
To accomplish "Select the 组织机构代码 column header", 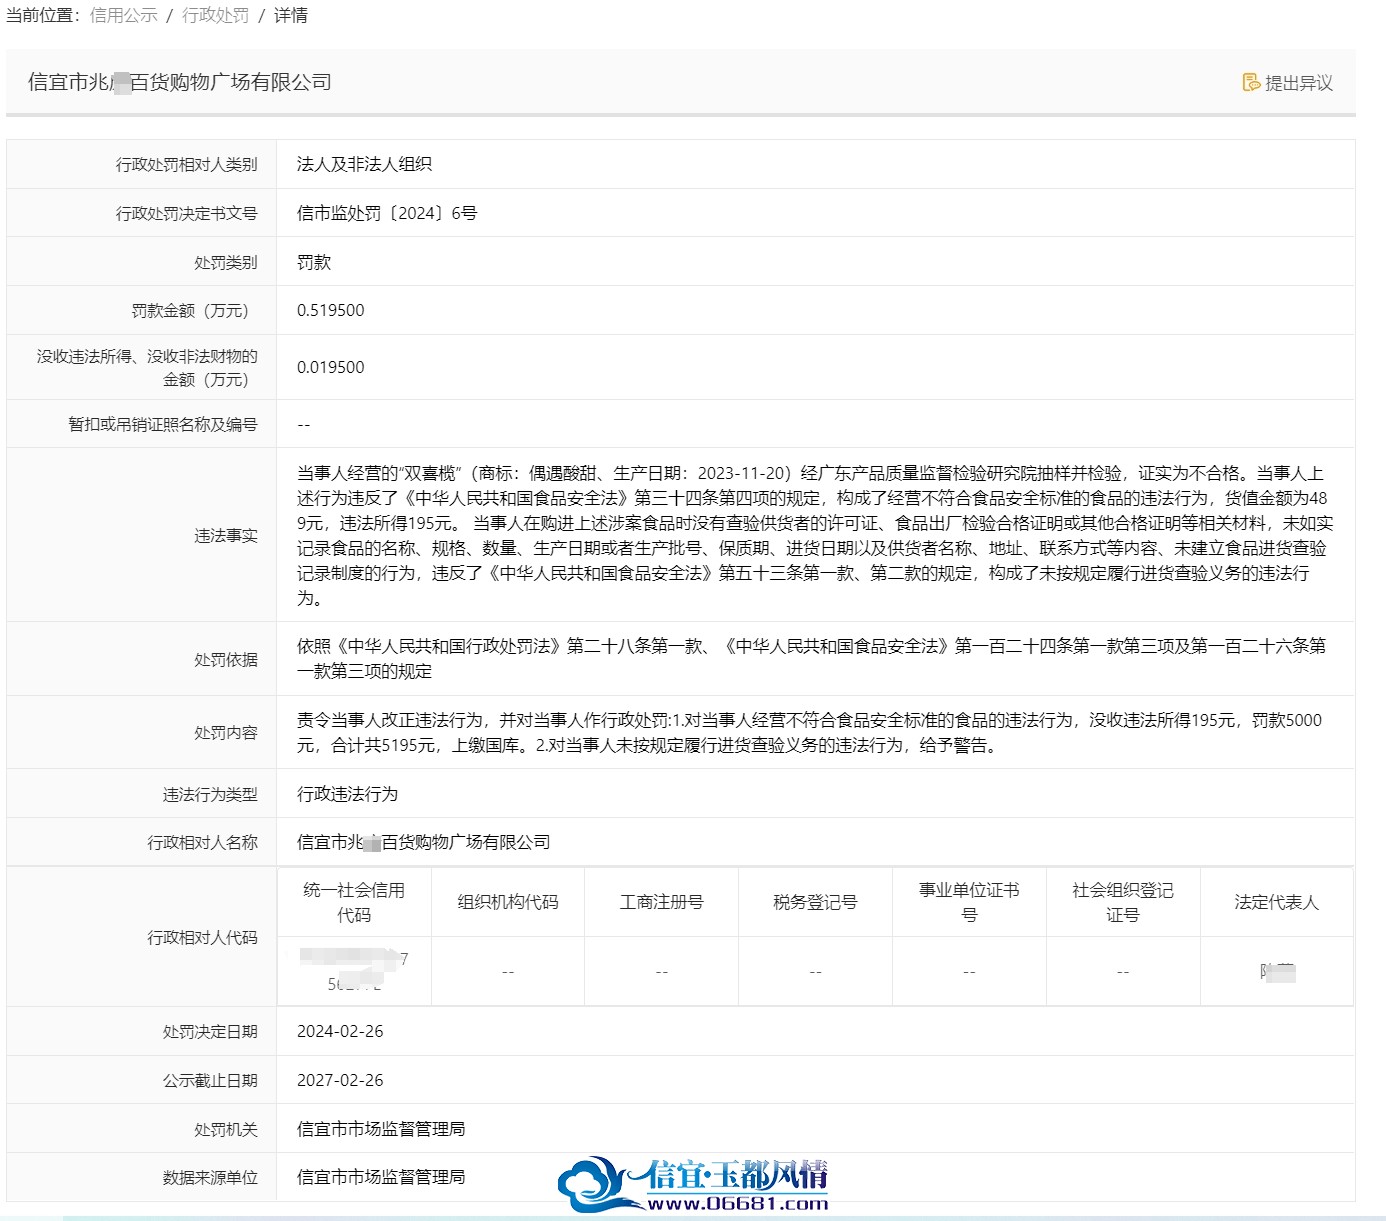I will coord(508,902).
